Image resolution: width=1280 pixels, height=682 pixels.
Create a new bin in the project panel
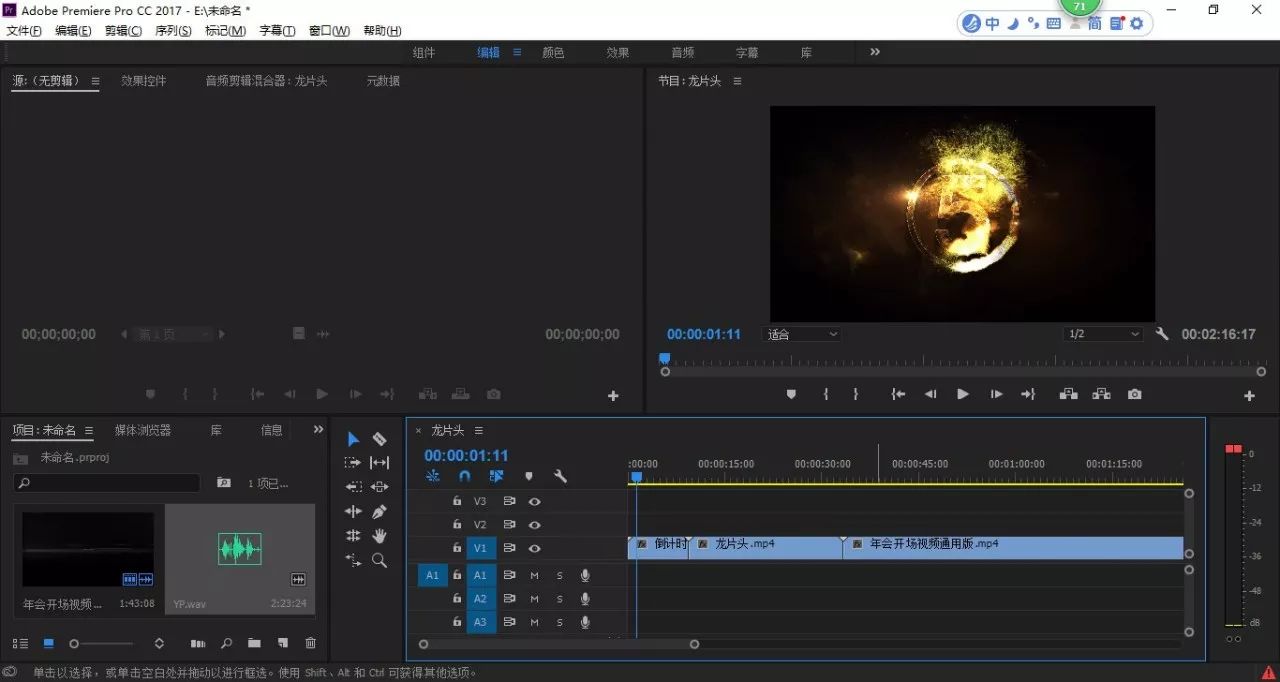click(254, 643)
